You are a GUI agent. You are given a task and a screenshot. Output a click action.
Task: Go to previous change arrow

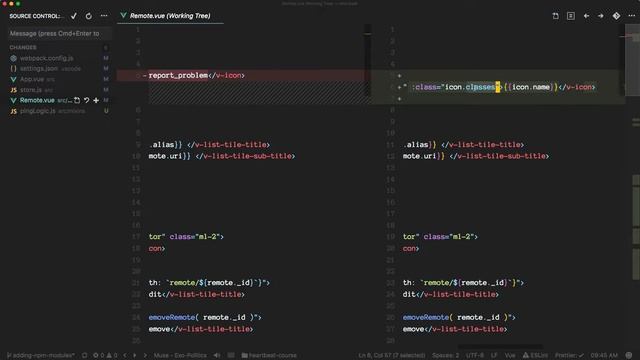point(586,16)
